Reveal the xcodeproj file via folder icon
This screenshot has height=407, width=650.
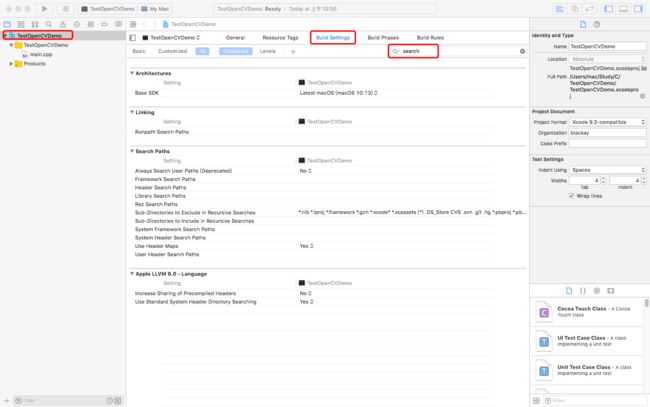click(644, 68)
